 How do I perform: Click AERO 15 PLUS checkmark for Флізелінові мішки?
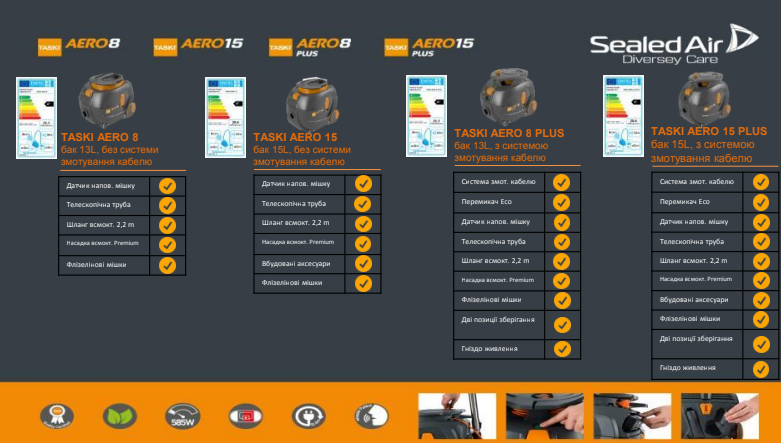point(761,319)
